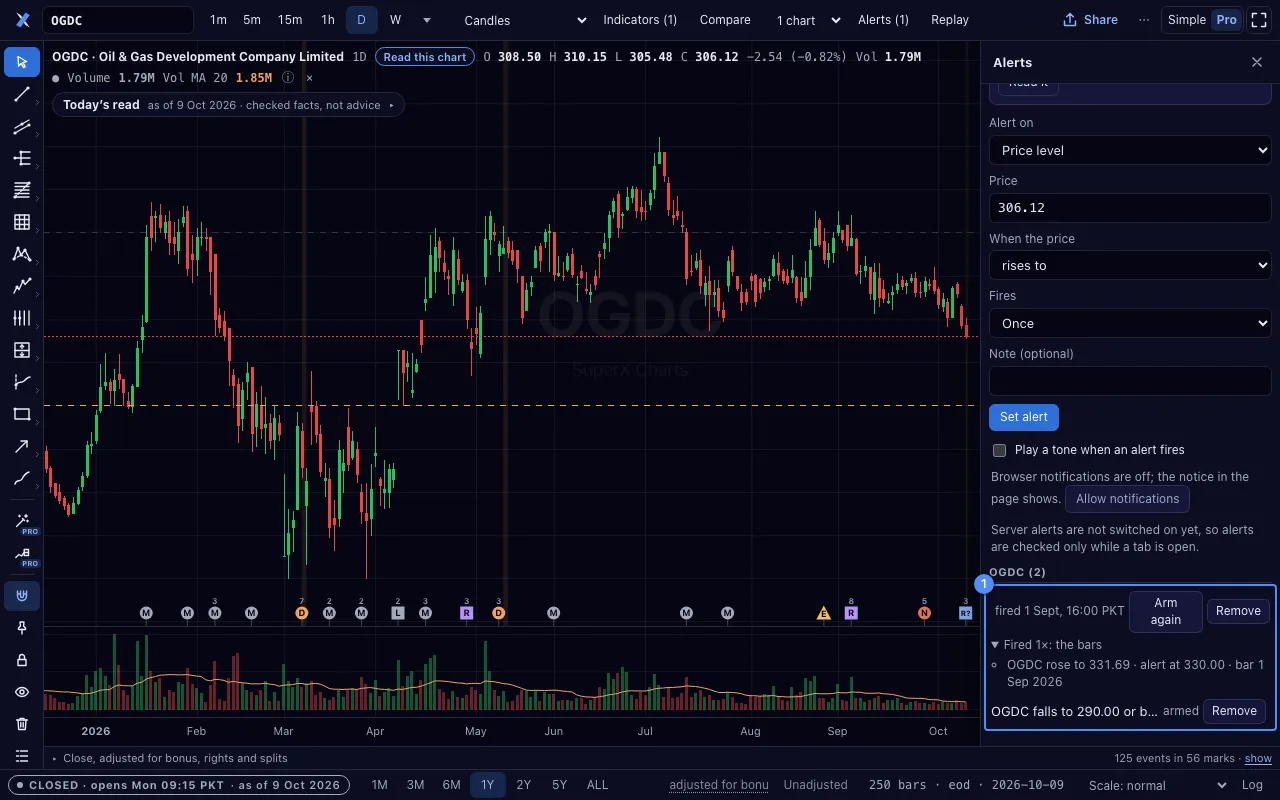The height and width of the screenshot is (800, 1280).
Task: Toggle lock all drawings
Action: click(x=22, y=660)
